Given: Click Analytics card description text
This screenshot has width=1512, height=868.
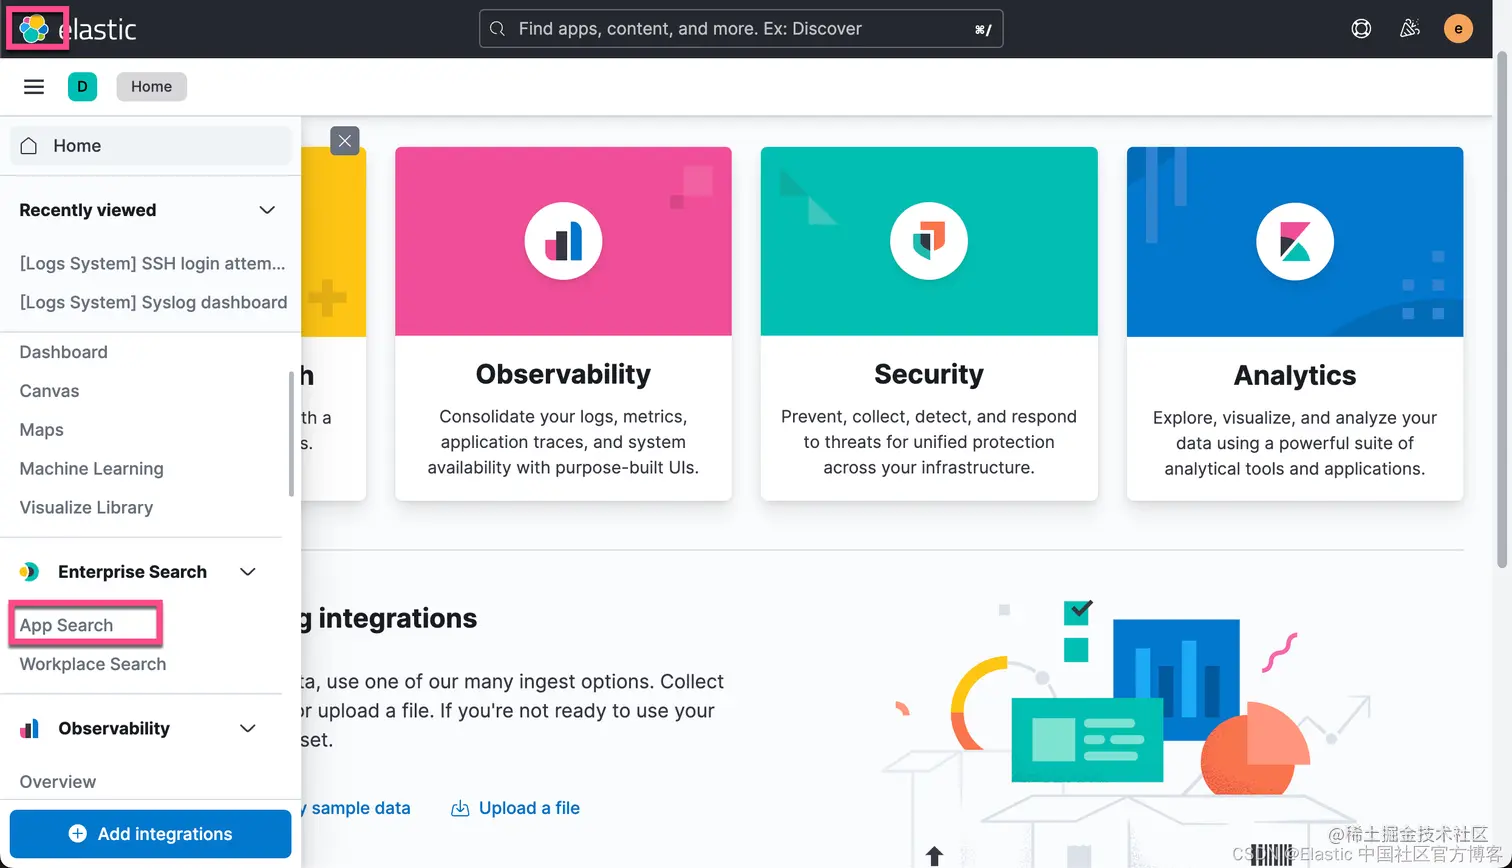Looking at the screenshot, I should [1295, 443].
